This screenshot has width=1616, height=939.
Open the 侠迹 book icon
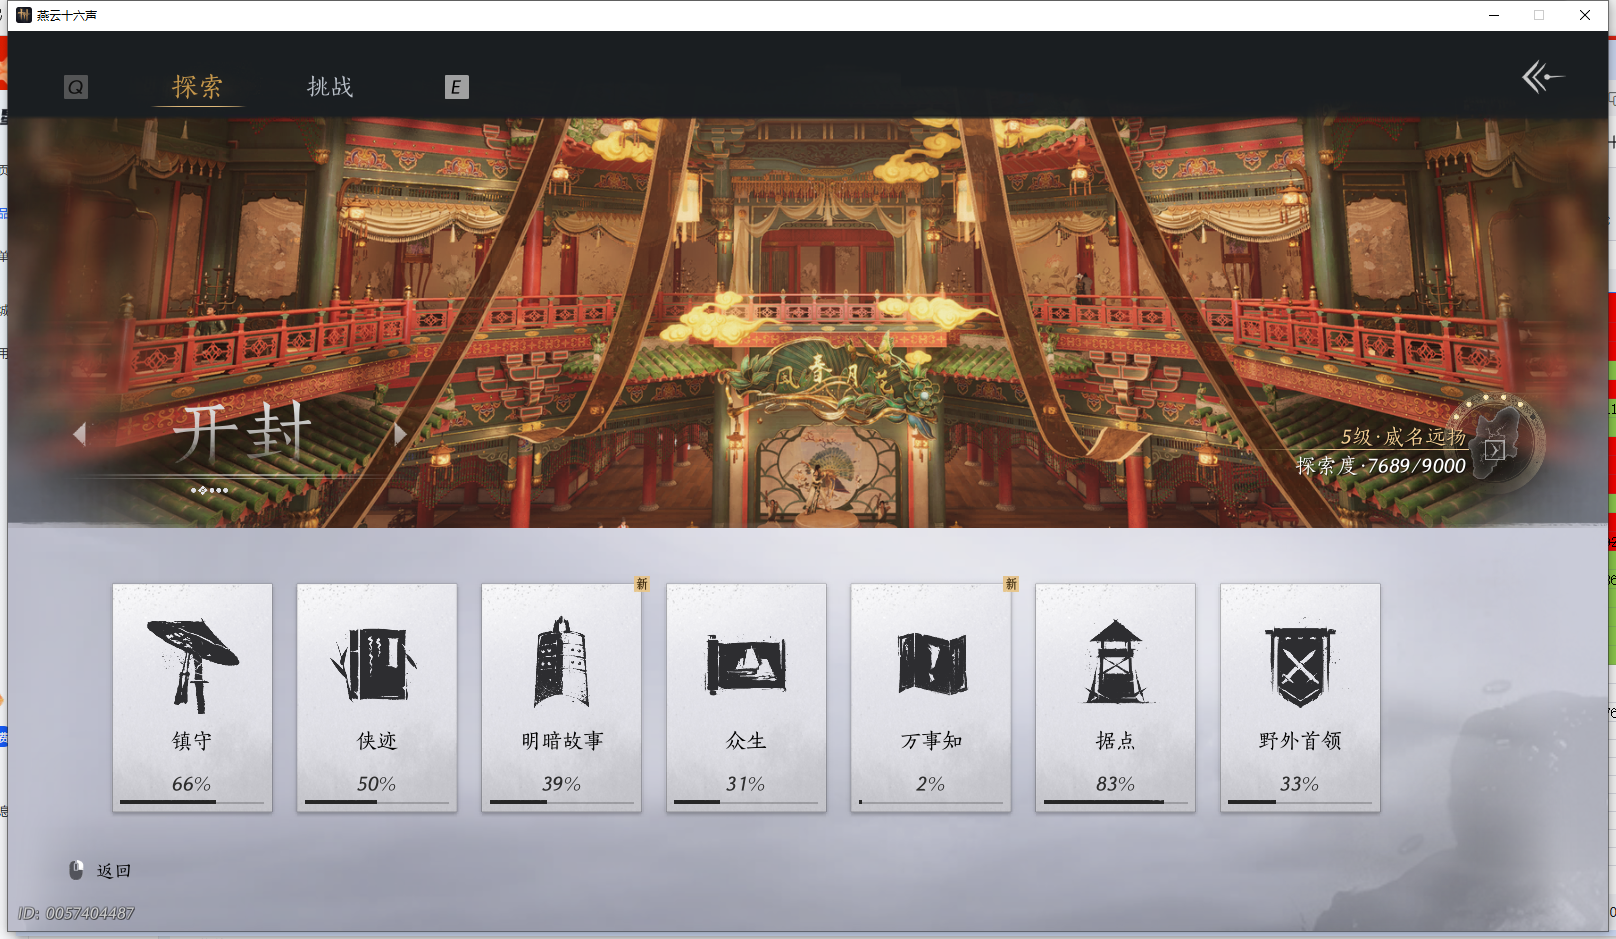coord(375,664)
